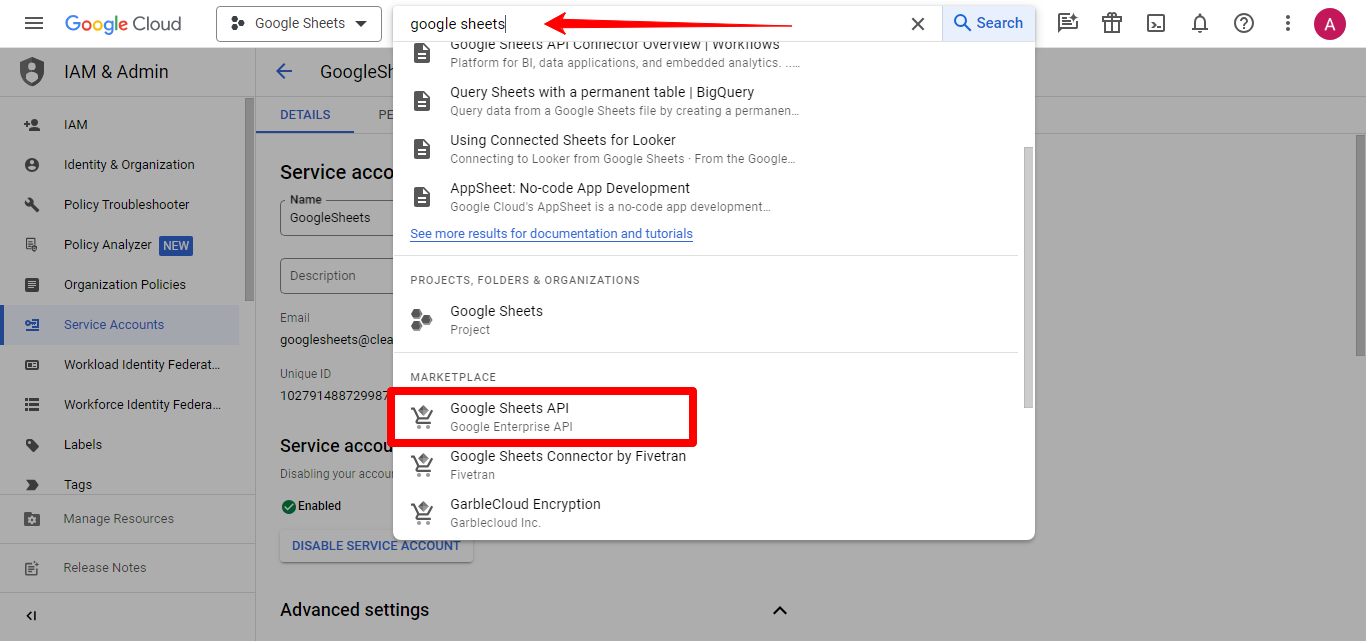Click the blue Search button

[x=988, y=23]
